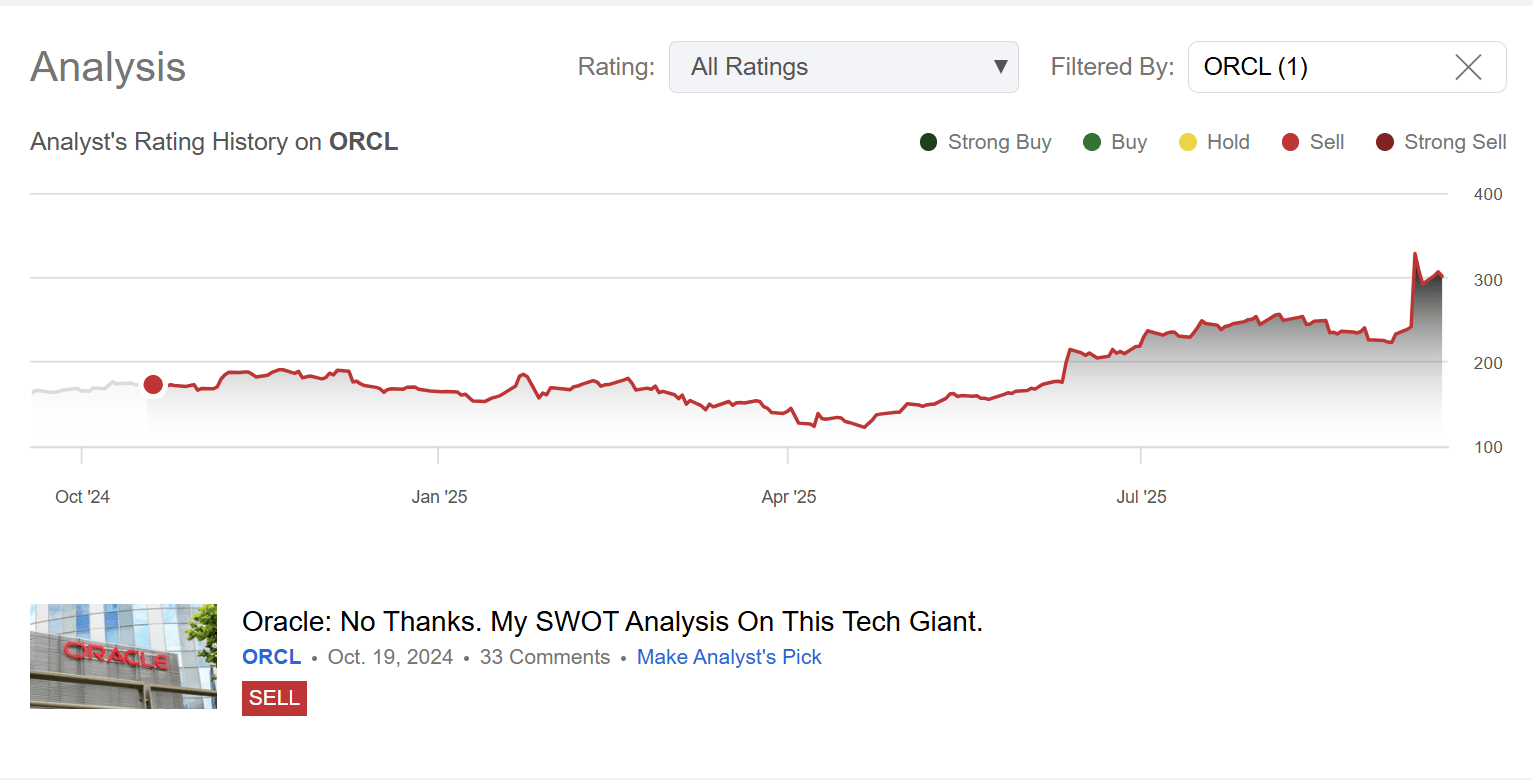Click the red SELL rating badge

click(274, 698)
